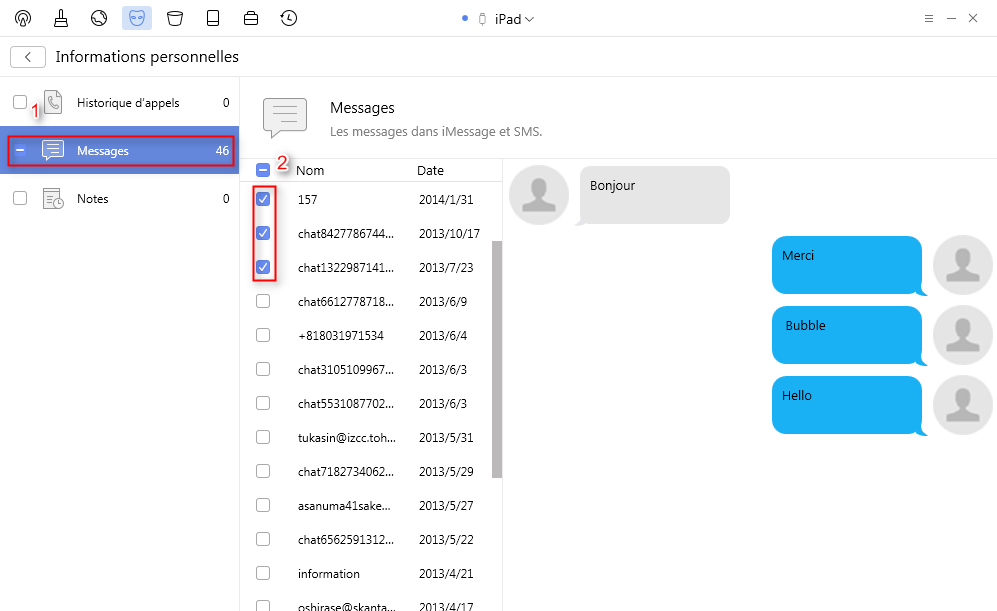Check the asanuma41sake checkbox
This screenshot has height=611, width=997.
click(263, 505)
